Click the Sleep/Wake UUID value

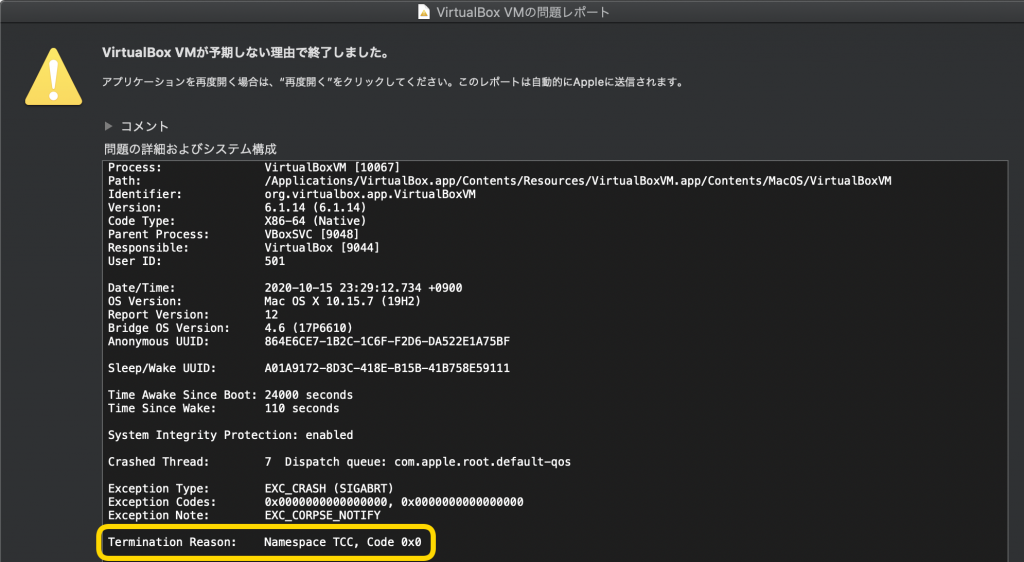tap(386, 368)
